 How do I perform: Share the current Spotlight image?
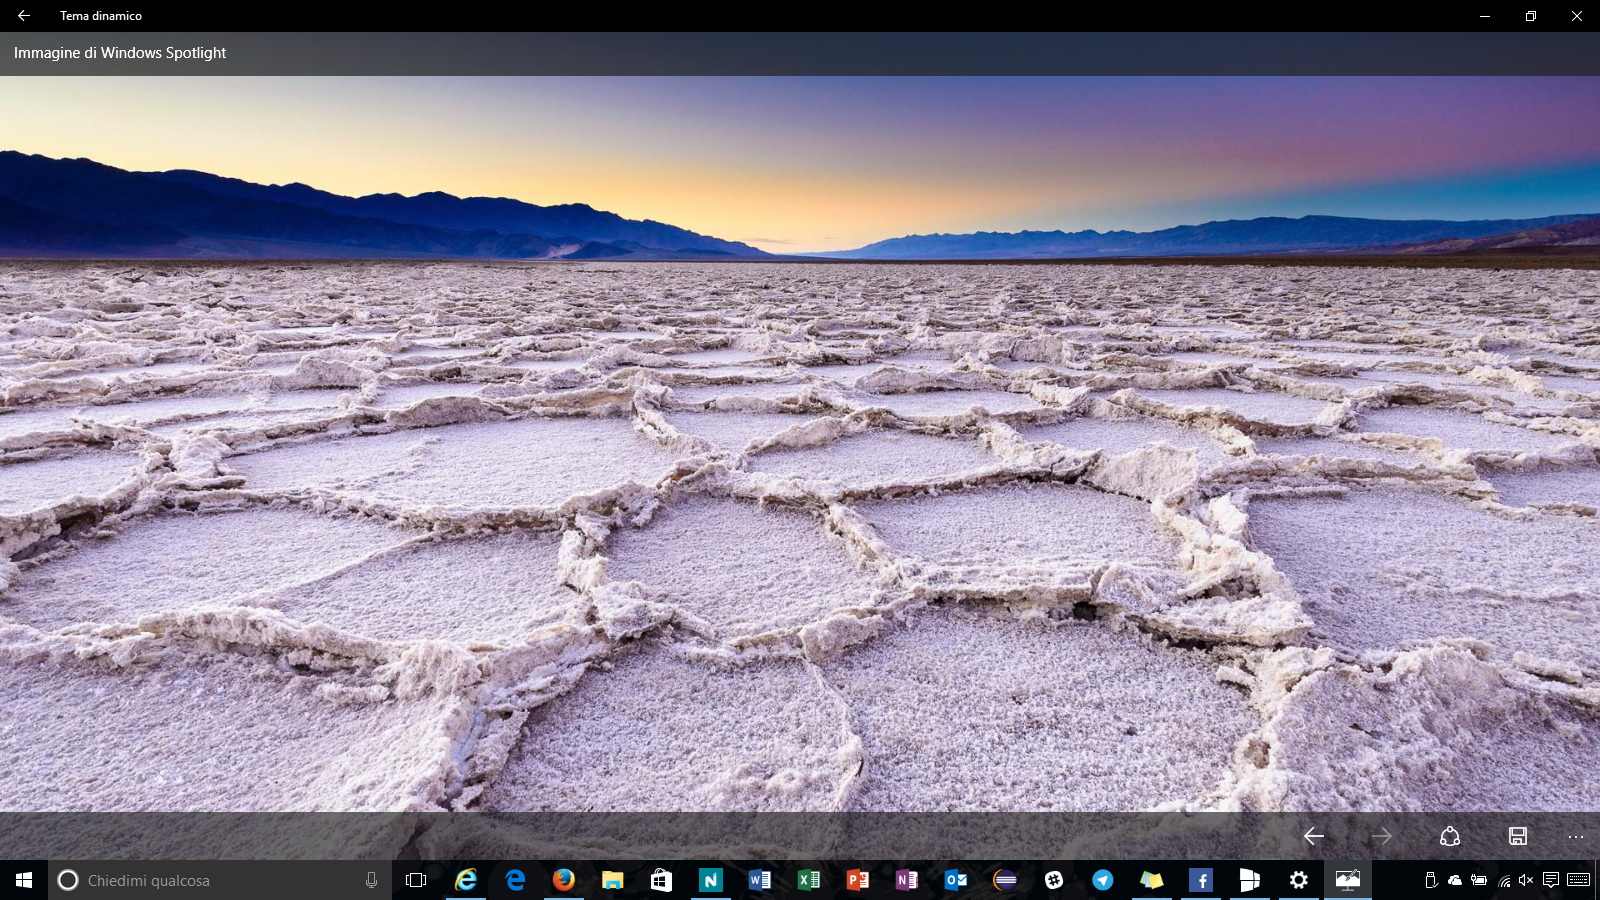(x=1450, y=836)
